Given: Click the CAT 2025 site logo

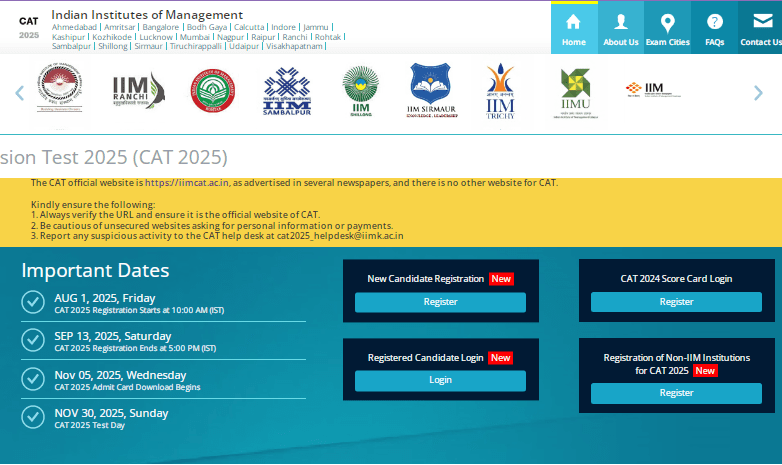Looking at the screenshot, I should point(30,27).
